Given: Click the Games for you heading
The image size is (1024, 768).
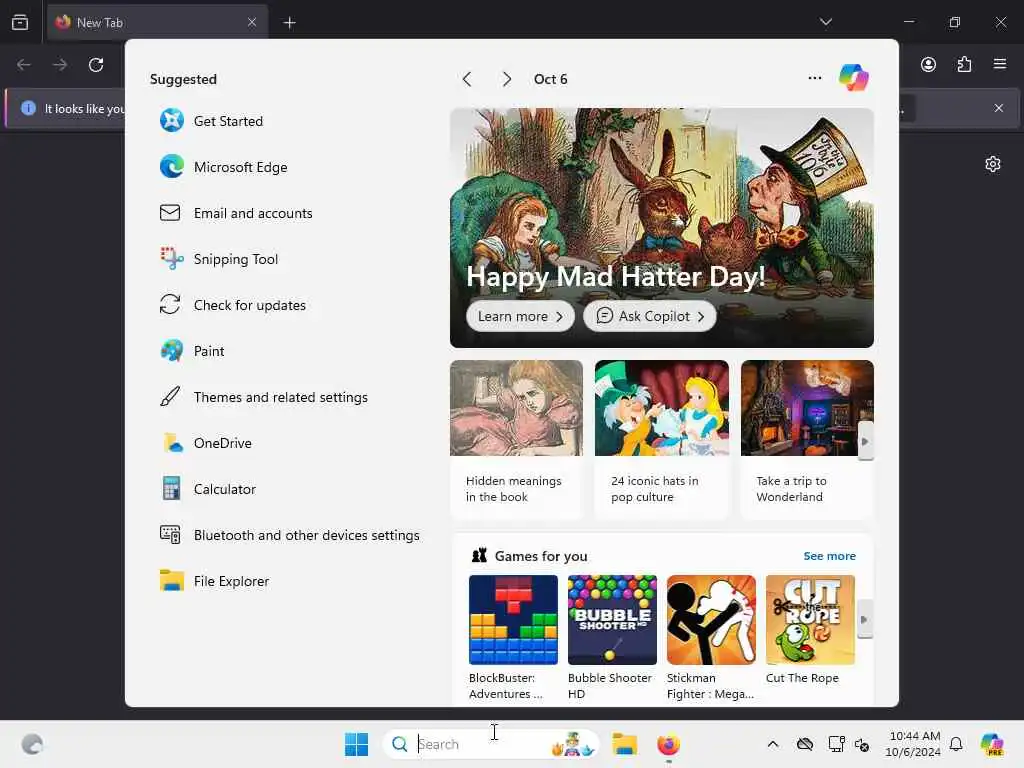Looking at the screenshot, I should (x=541, y=556).
